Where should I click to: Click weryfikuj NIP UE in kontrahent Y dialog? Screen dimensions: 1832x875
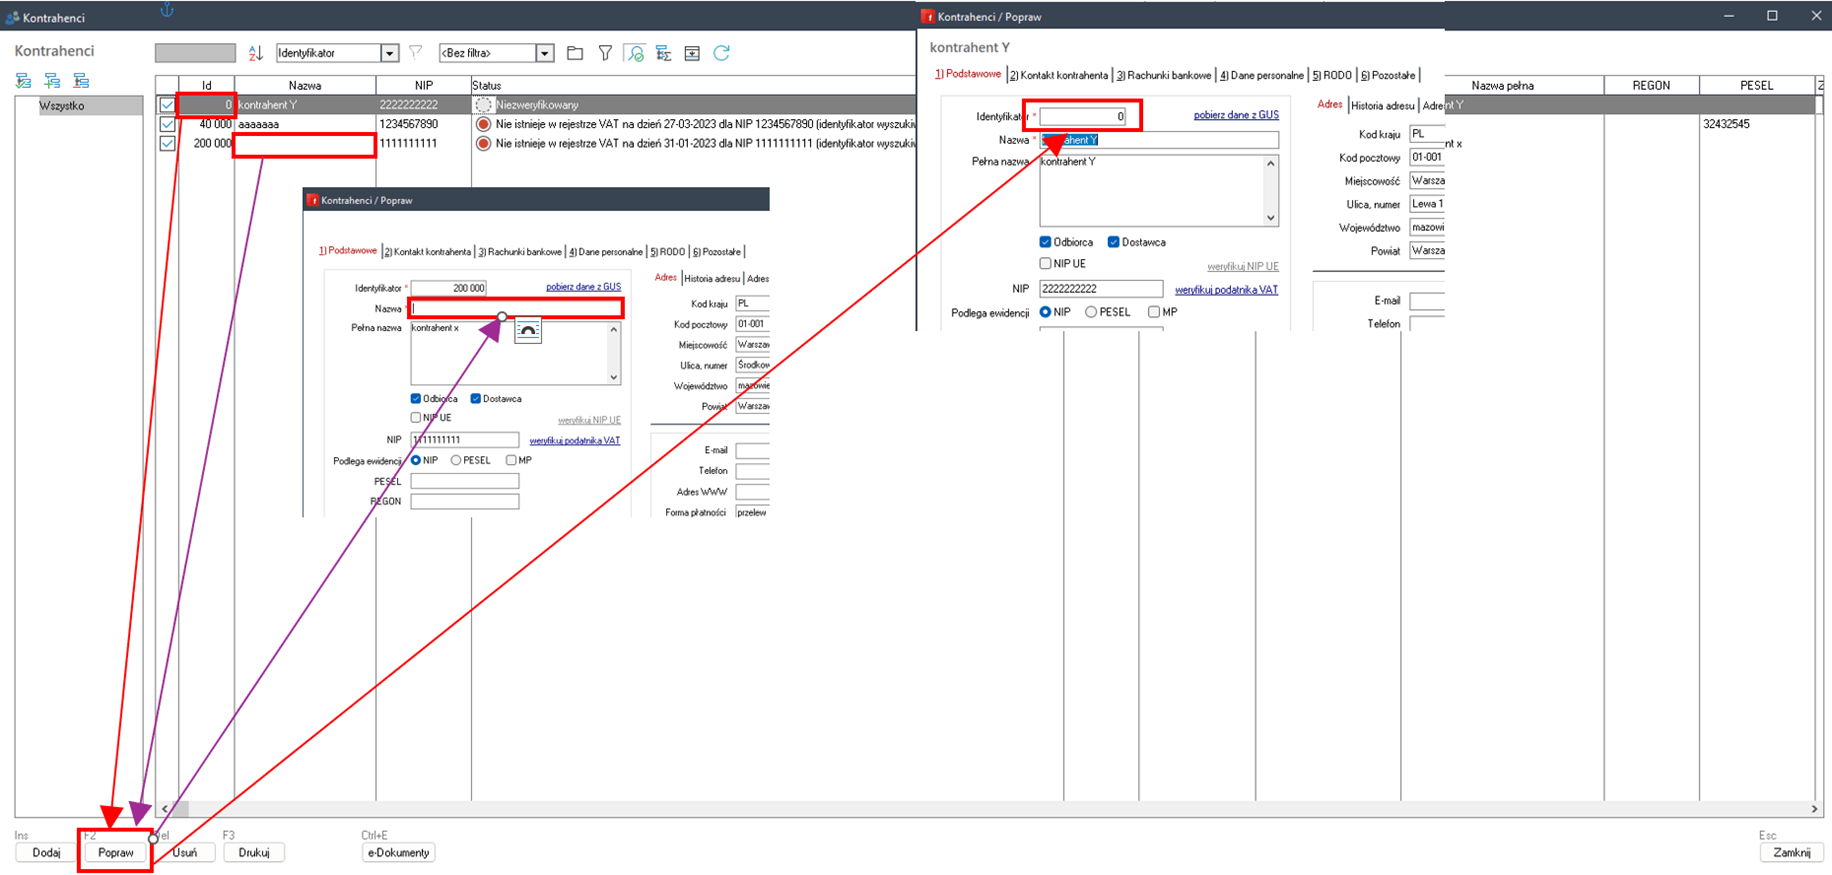click(x=1243, y=267)
